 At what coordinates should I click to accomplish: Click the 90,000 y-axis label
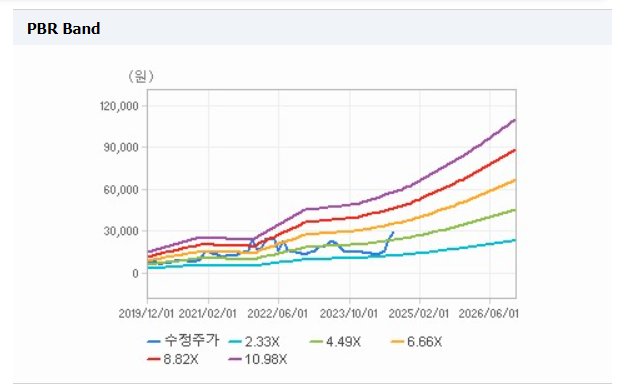pyautogui.click(x=121, y=148)
